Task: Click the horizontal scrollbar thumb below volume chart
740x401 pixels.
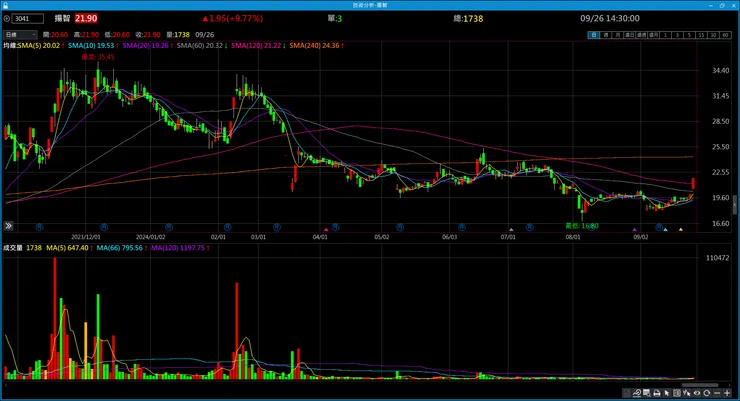Action: coord(700,385)
